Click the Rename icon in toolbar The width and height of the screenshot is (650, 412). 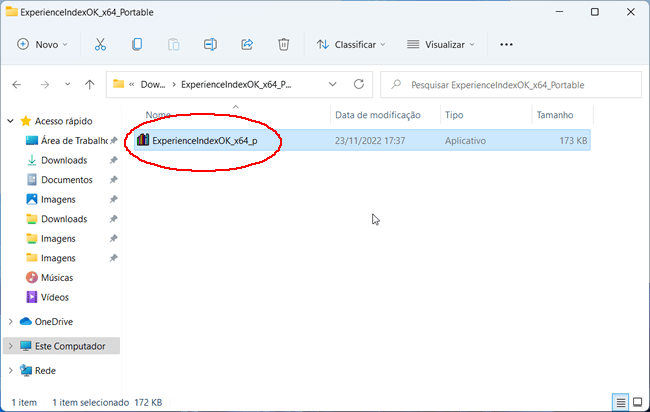210,45
